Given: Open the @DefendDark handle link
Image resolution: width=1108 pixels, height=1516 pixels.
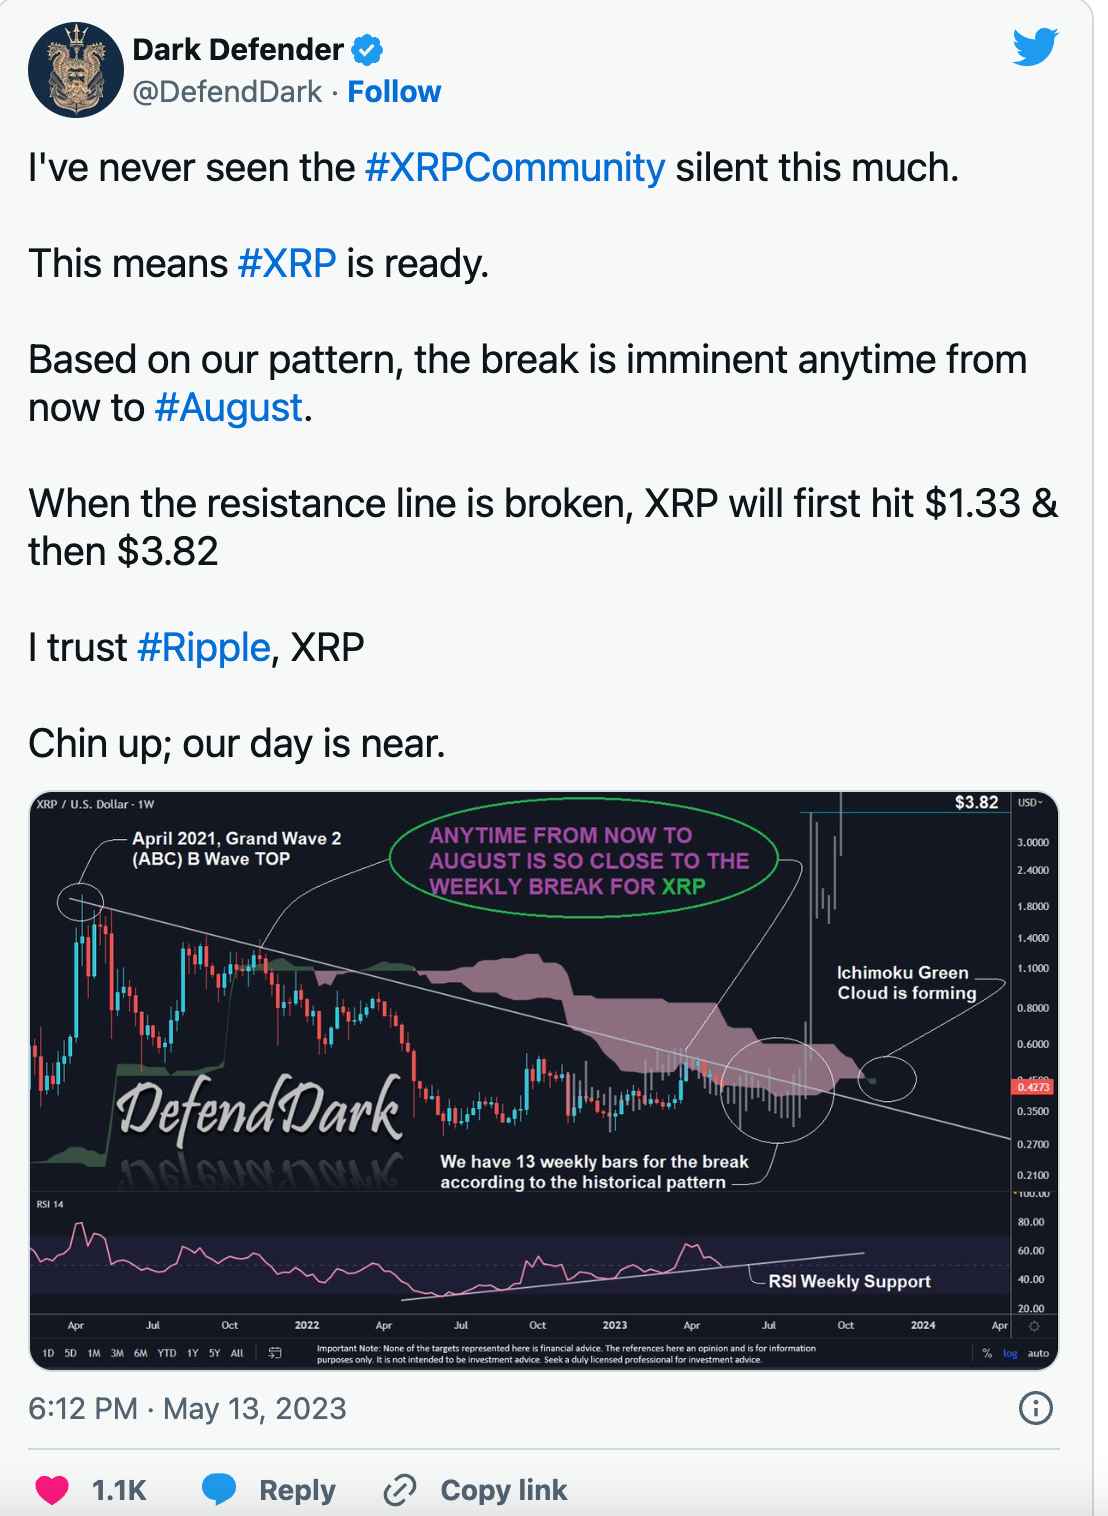Looking at the screenshot, I should click(227, 92).
